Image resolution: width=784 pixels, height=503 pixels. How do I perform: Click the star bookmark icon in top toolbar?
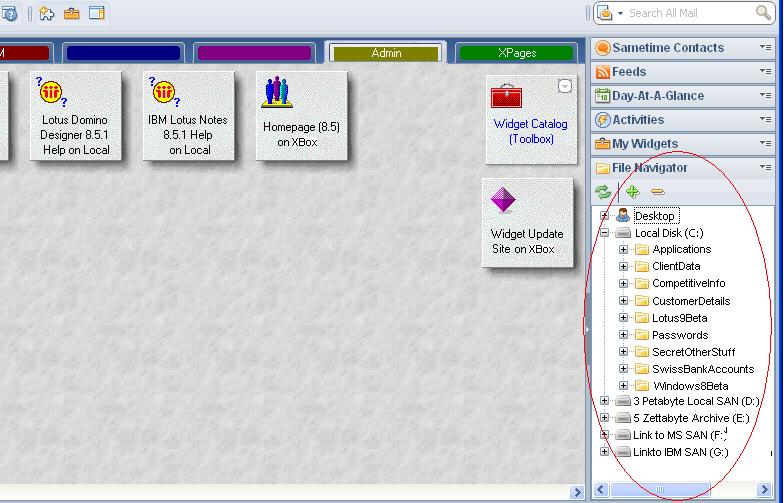click(46, 13)
